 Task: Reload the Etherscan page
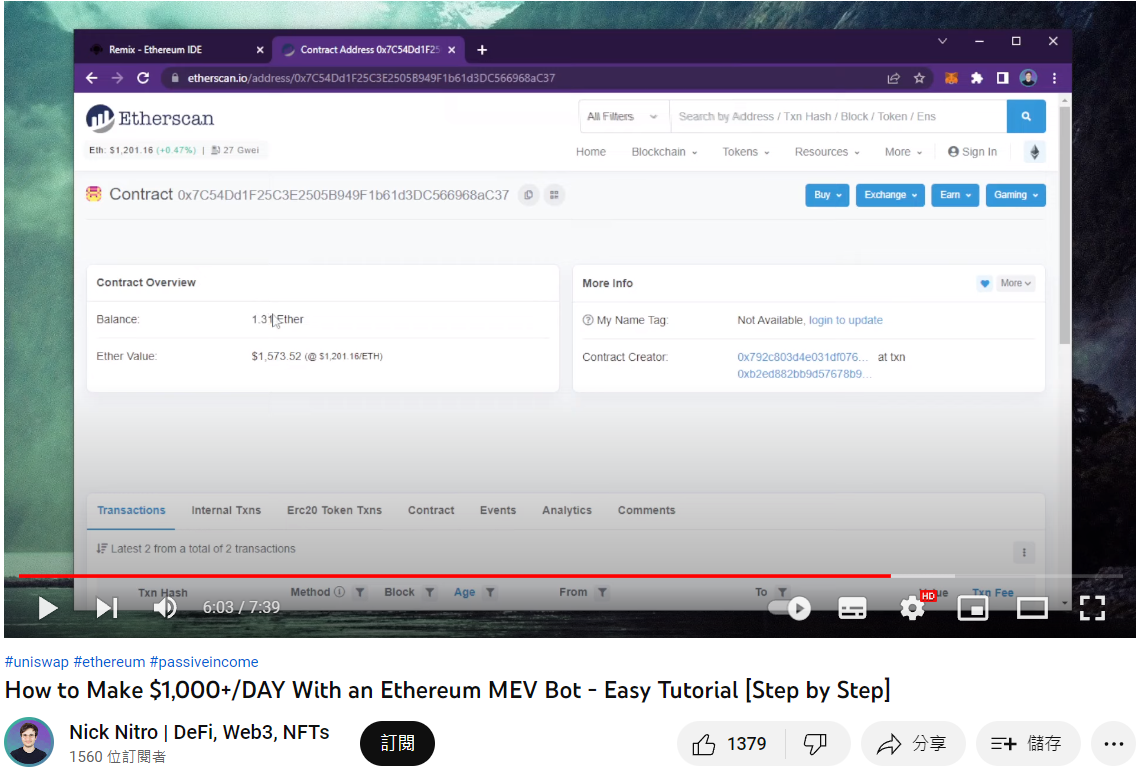click(143, 78)
